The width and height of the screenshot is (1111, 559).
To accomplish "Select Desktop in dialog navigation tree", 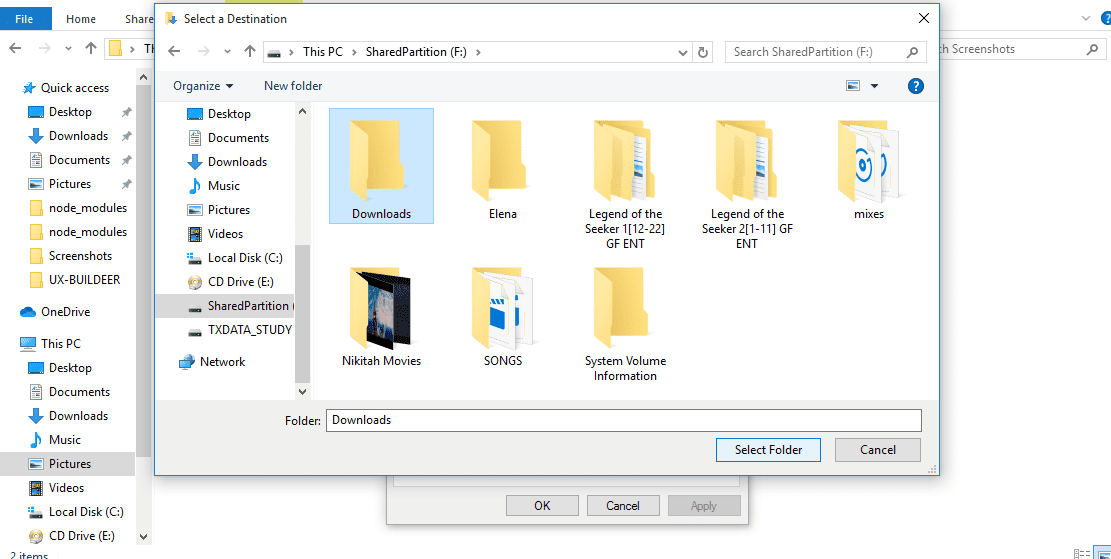I will point(229,113).
